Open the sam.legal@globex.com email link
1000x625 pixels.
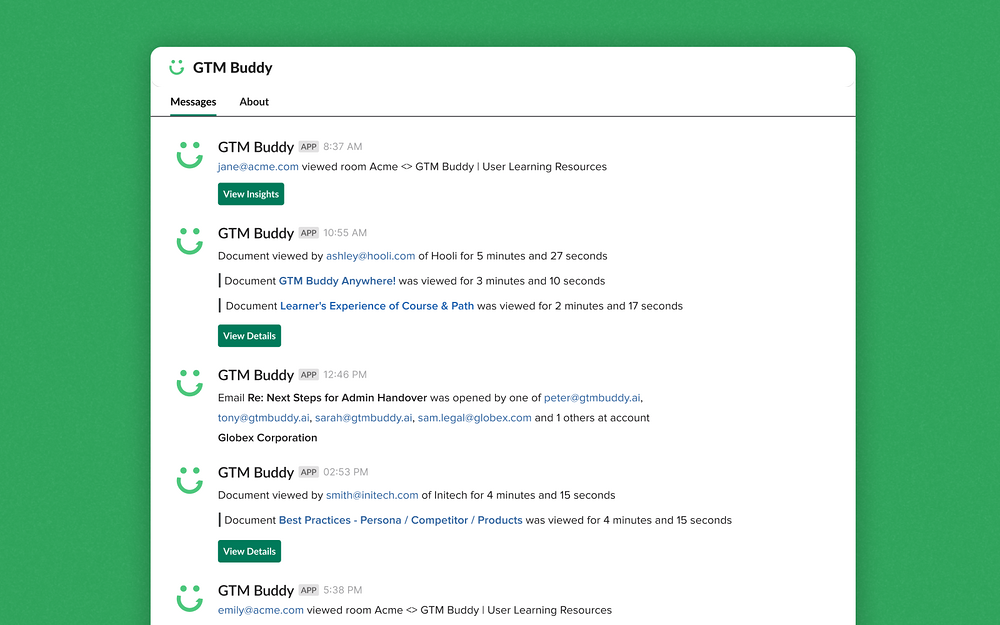pos(474,418)
